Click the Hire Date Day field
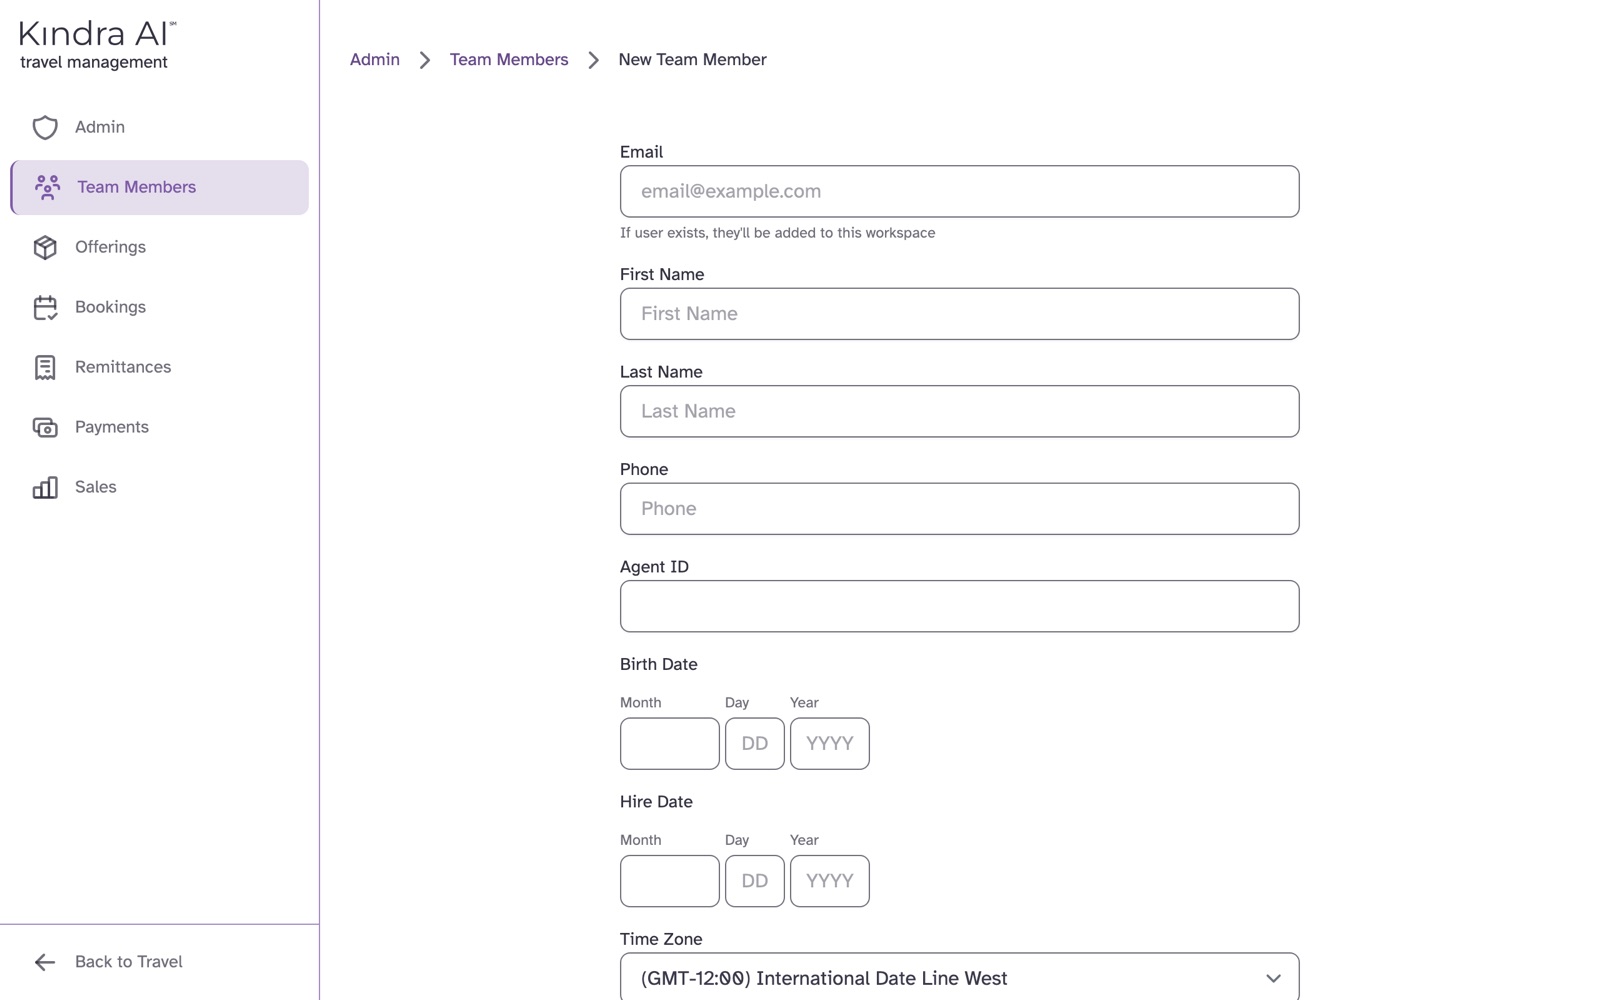Image resolution: width=1600 pixels, height=1000 pixels. pyautogui.click(x=754, y=881)
